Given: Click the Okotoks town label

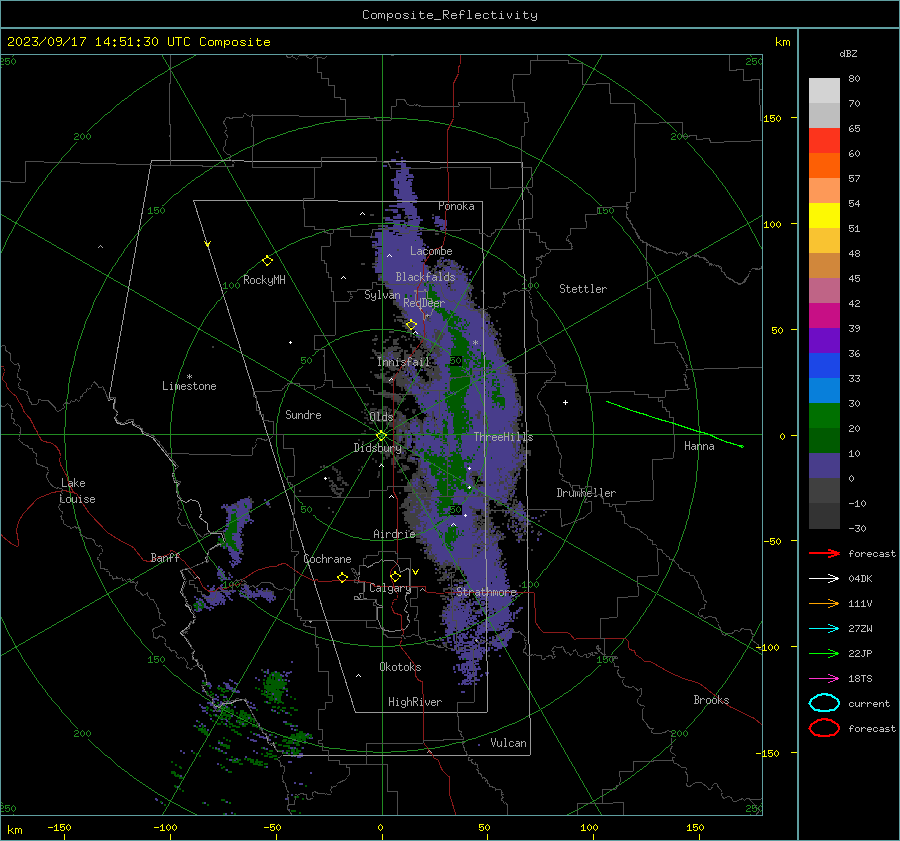Looking at the screenshot, I should tap(400, 667).
